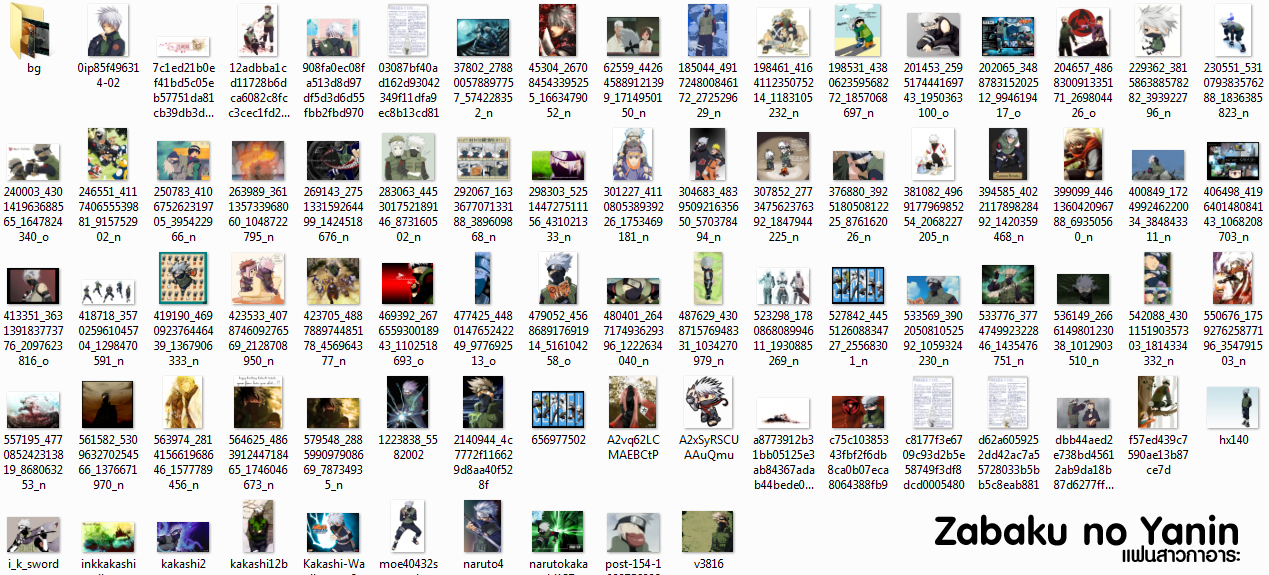This screenshot has height=575, width=1269.
Task: Select the fire image 263989_361
Action: 258,160
